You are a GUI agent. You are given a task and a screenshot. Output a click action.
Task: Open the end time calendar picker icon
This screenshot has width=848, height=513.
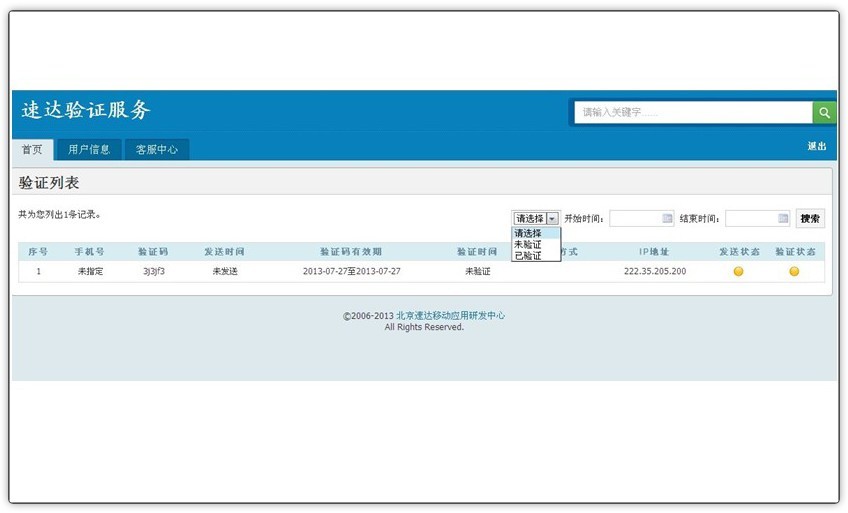point(783,218)
